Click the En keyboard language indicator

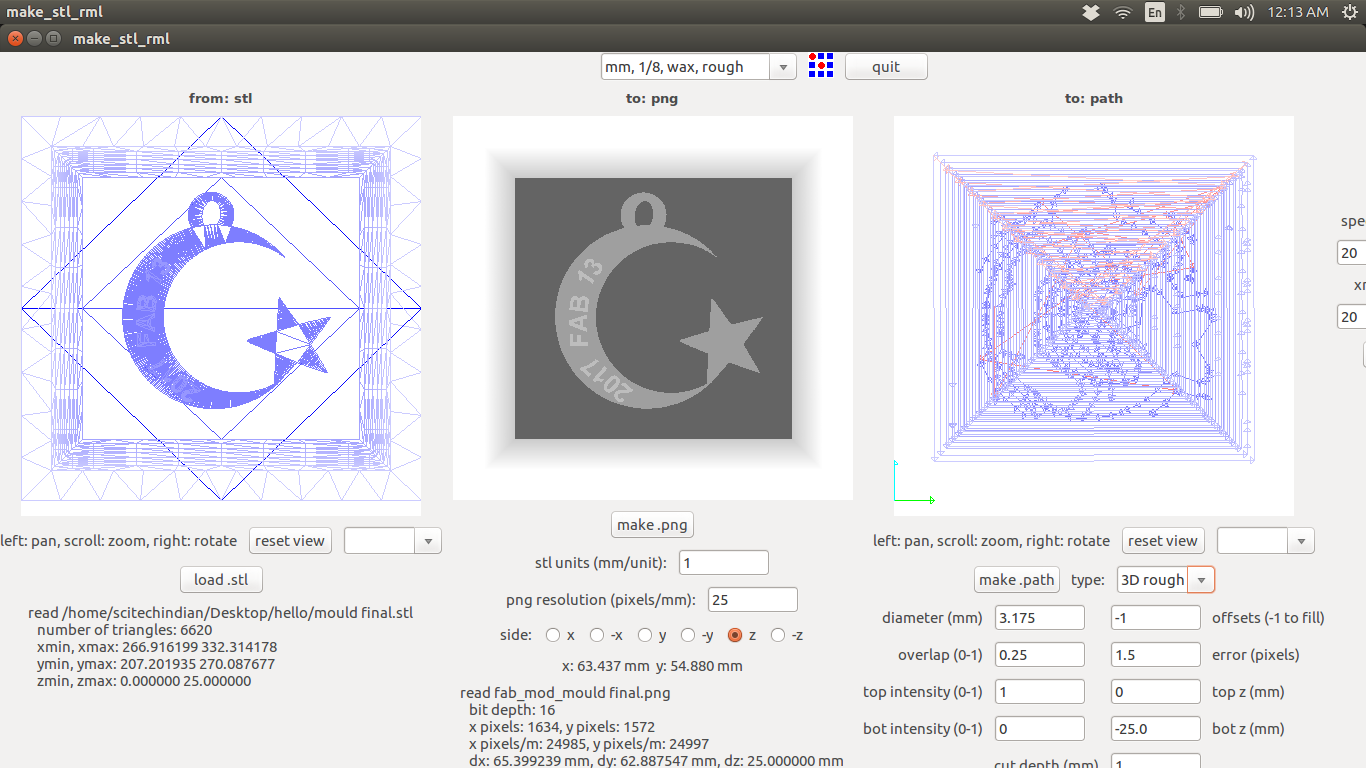tap(1154, 12)
